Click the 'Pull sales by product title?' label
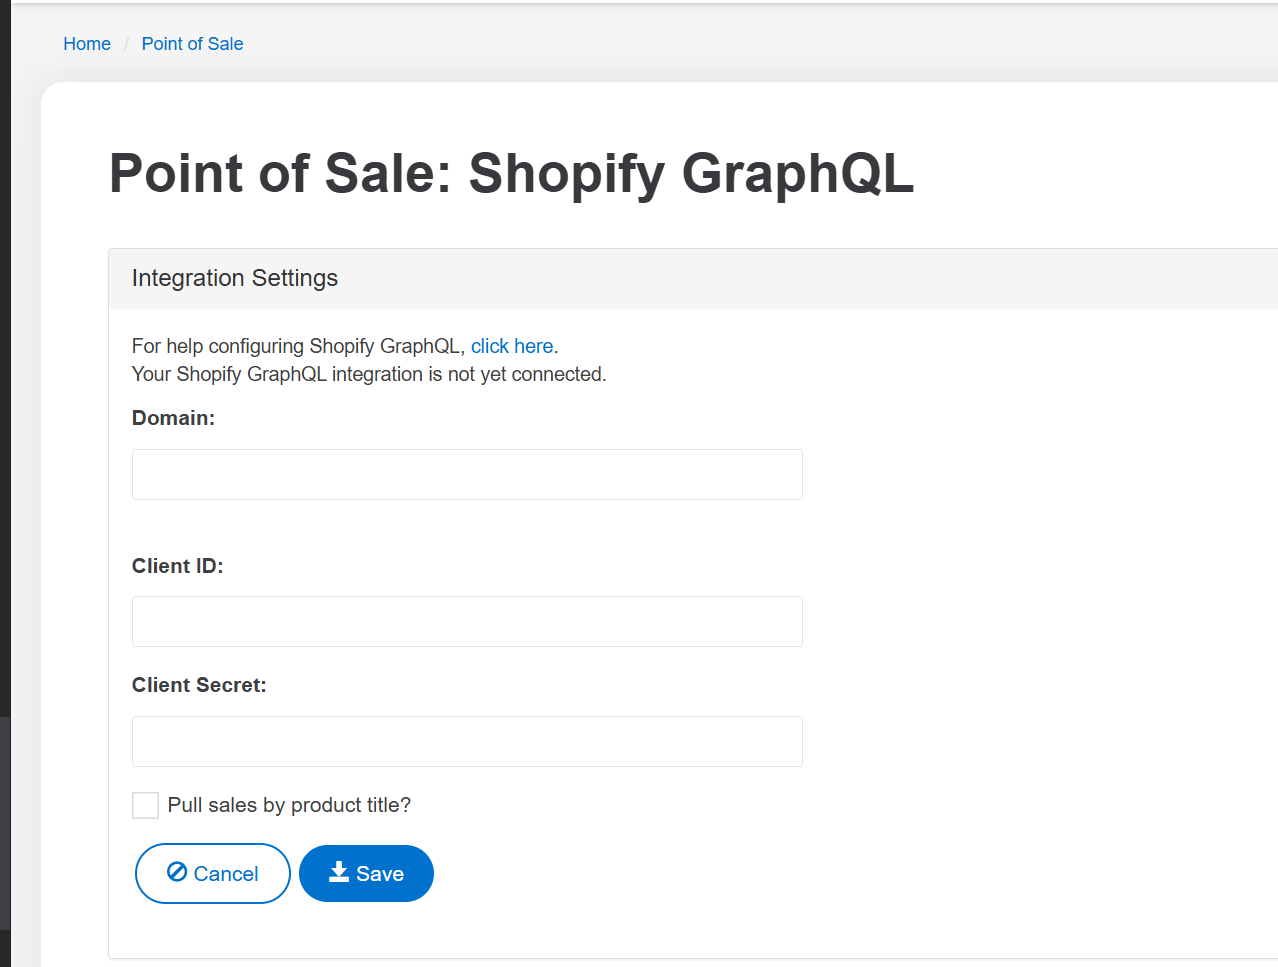1278x967 pixels. (x=289, y=805)
